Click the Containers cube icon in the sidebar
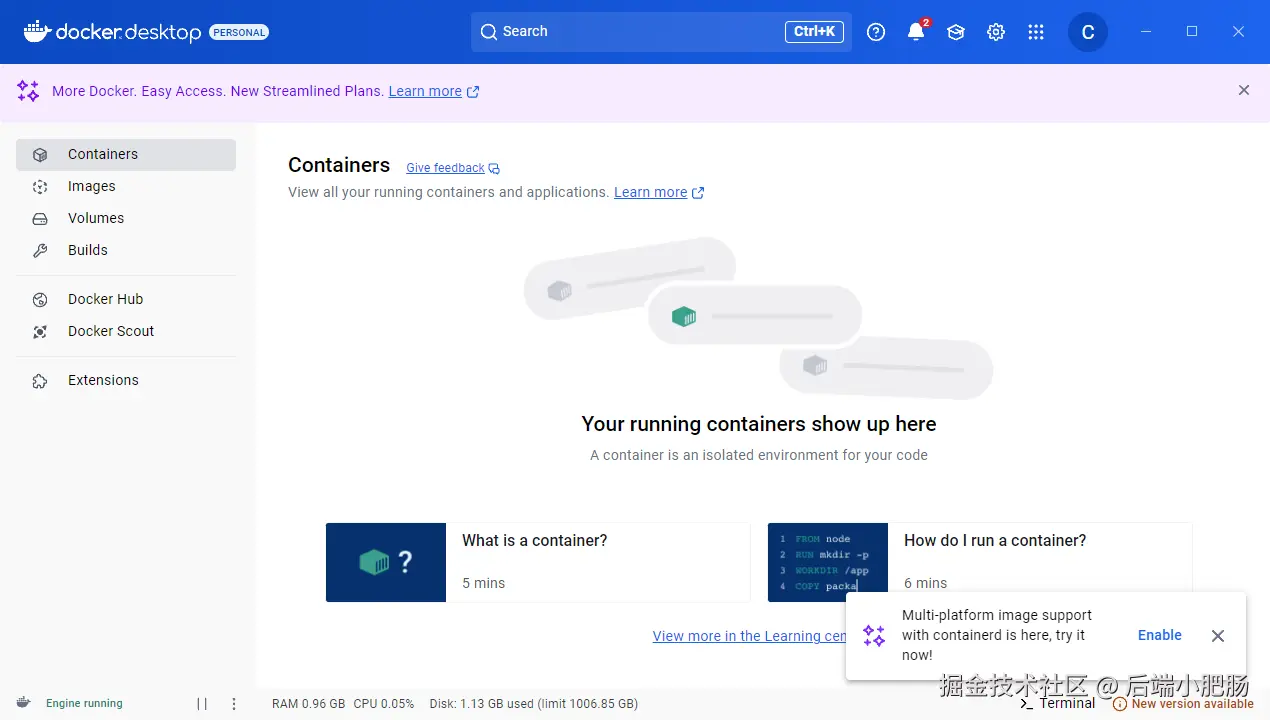Image resolution: width=1270 pixels, height=720 pixels. click(x=40, y=155)
